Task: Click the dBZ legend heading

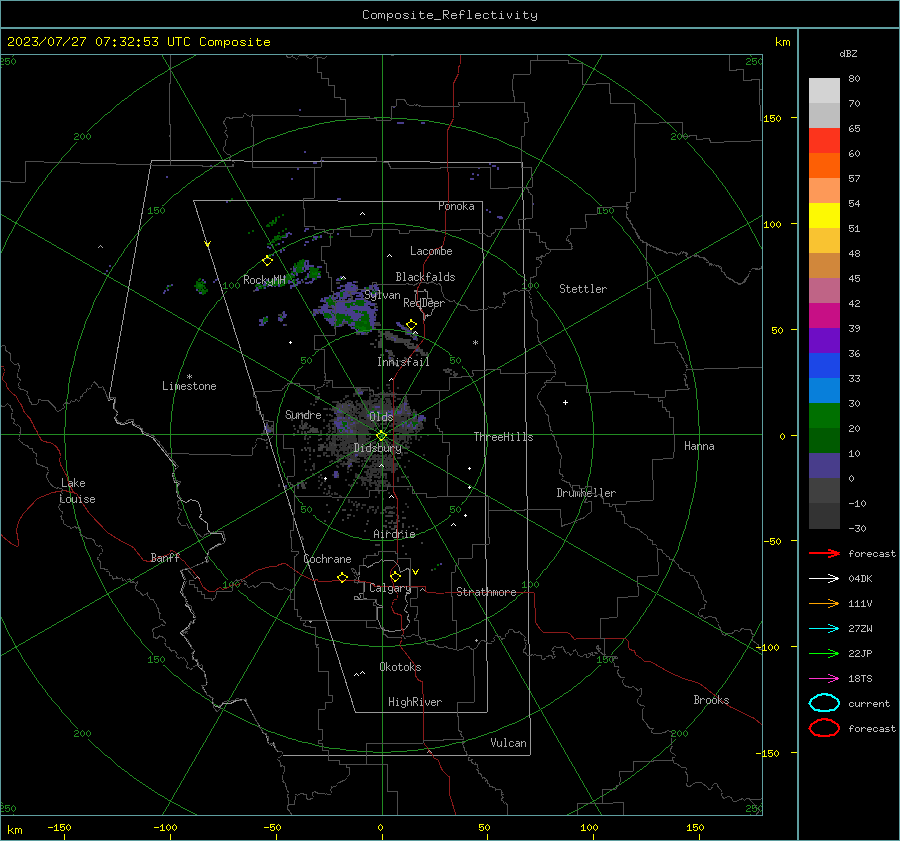Action: coord(848,54)
